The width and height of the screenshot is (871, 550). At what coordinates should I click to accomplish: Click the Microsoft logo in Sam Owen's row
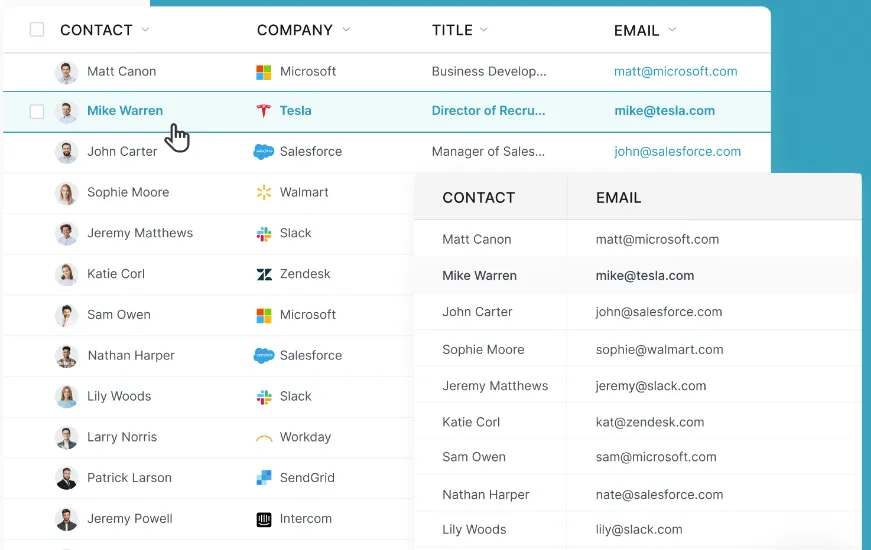point(264,315)
